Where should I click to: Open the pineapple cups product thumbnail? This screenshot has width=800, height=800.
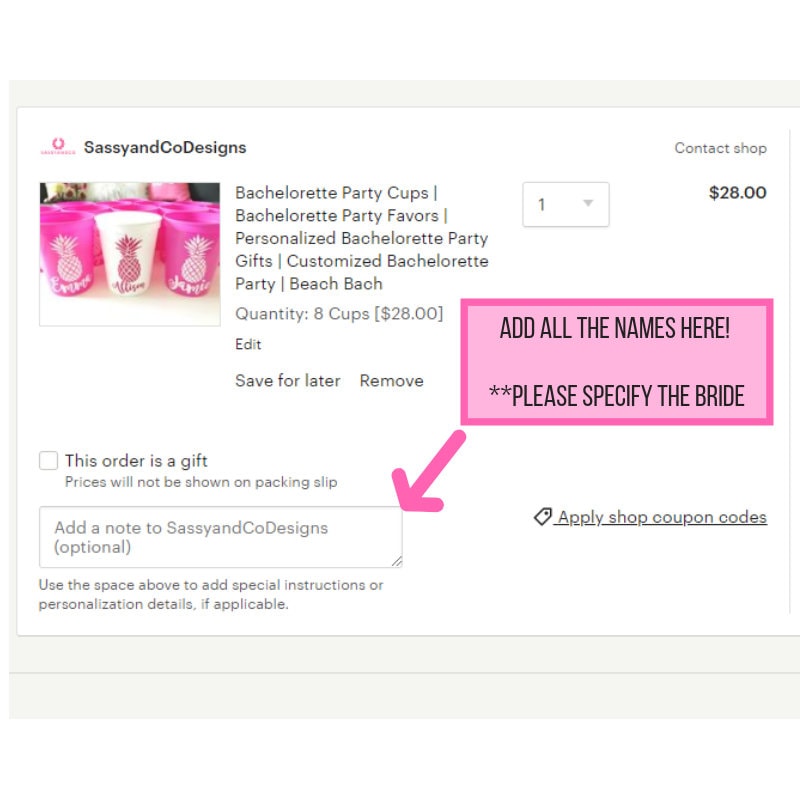[130, 254]
